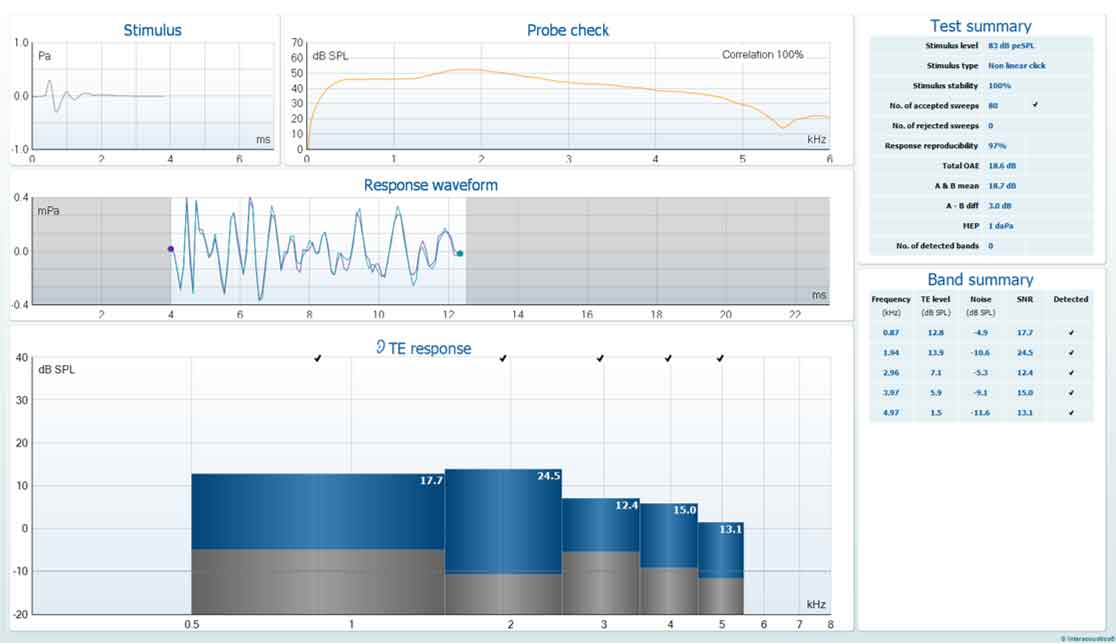The width and height of the screenshot is (1116, 644).
Task: Click noise cell -10.6 in Band summary
Action: [x=981, y=352]
